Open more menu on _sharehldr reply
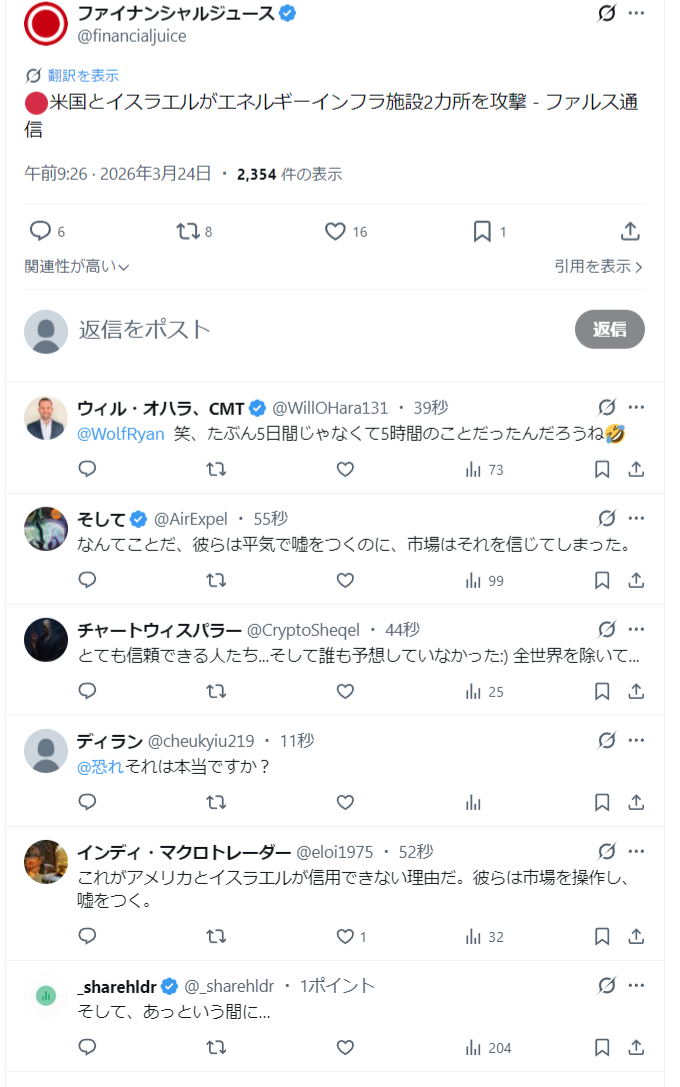The width and height of the screenshot is (680, 1087). point(636,986)
